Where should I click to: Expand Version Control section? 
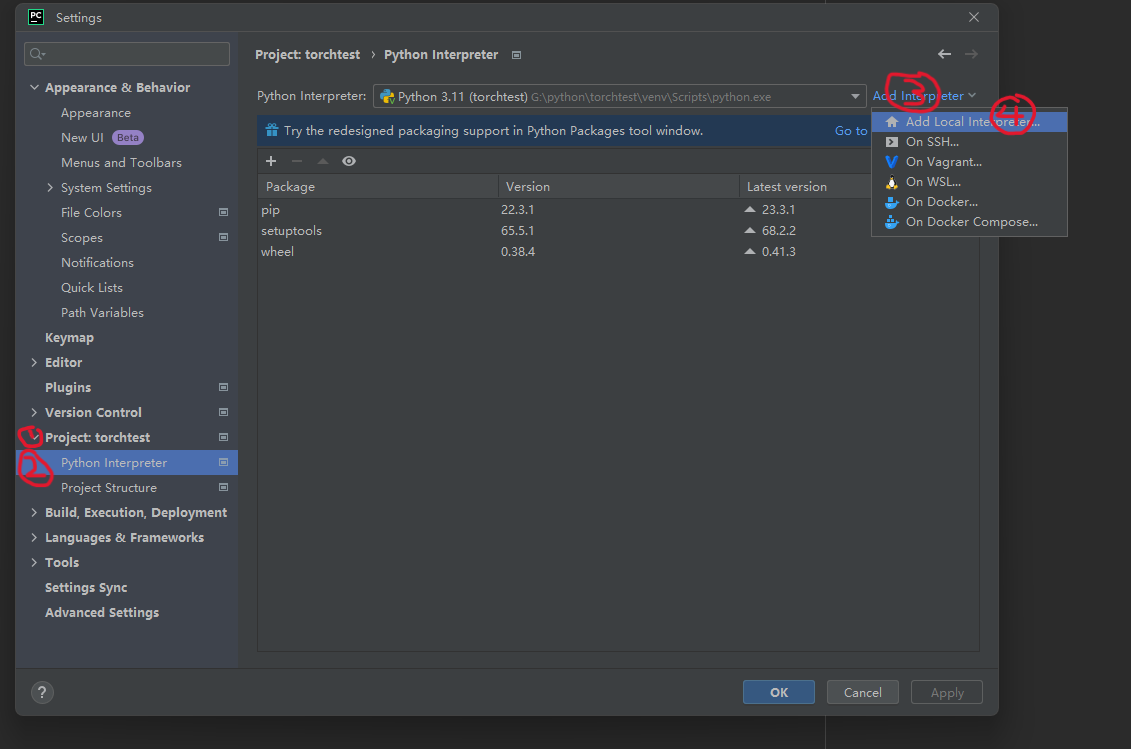(x=34, y=412)
